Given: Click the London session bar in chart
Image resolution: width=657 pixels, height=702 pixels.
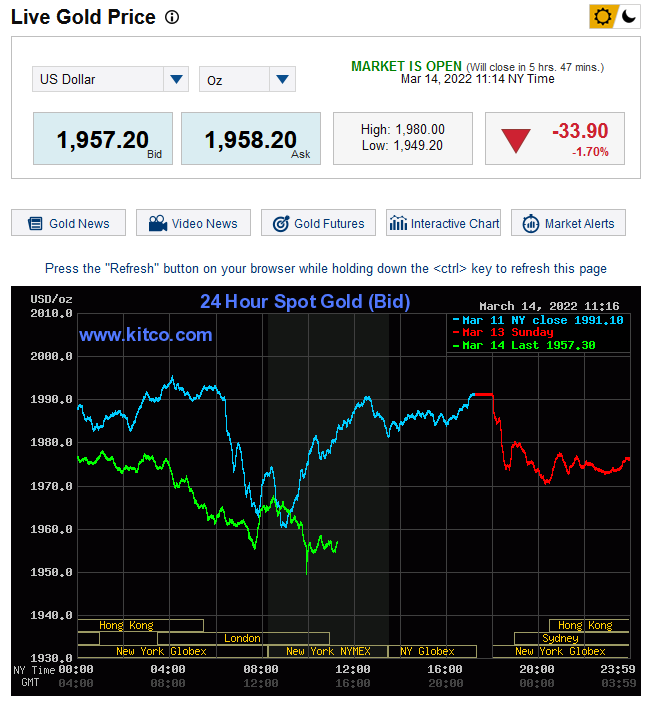Looking at the screenshot, I should (x=243, y=638).
